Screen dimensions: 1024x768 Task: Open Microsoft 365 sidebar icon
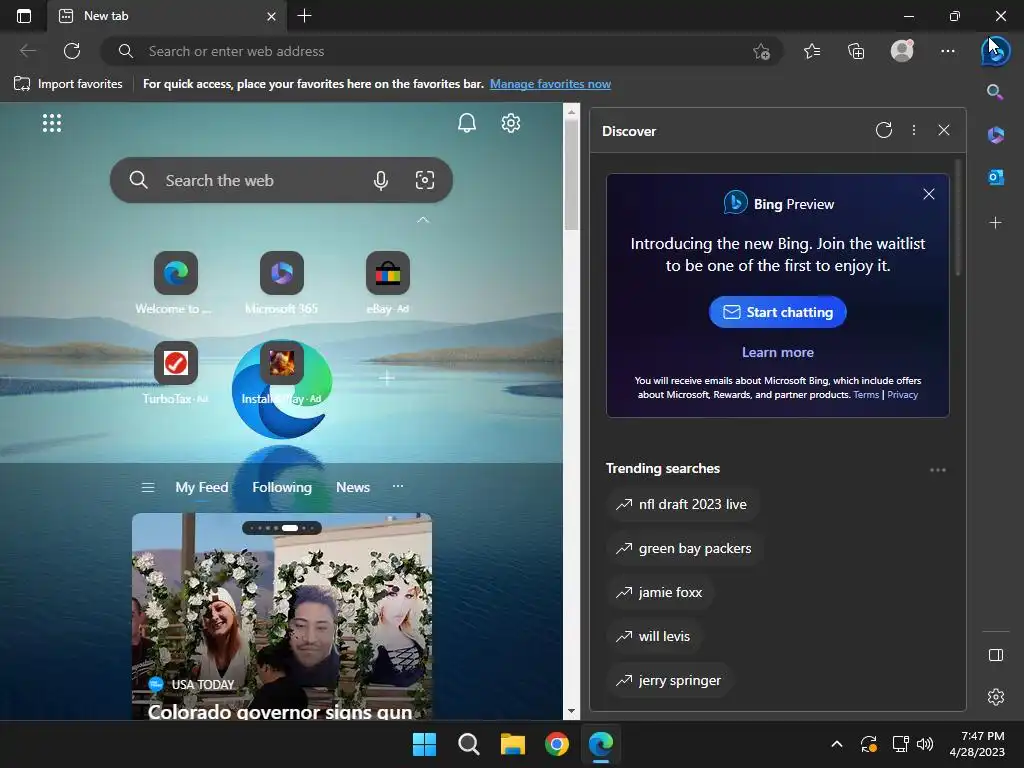click(x=995, y=135)
